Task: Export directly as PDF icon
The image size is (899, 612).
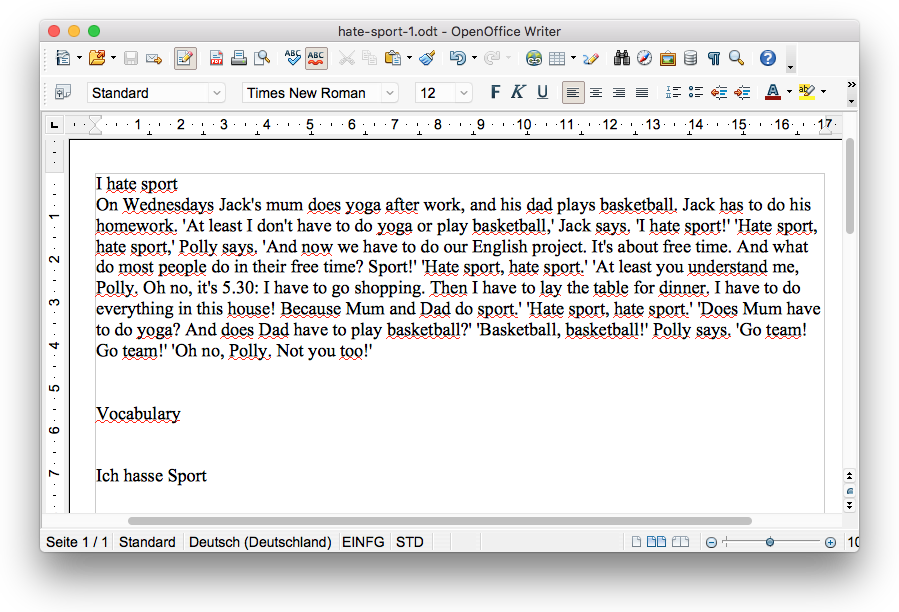Action: pos(216,58)
